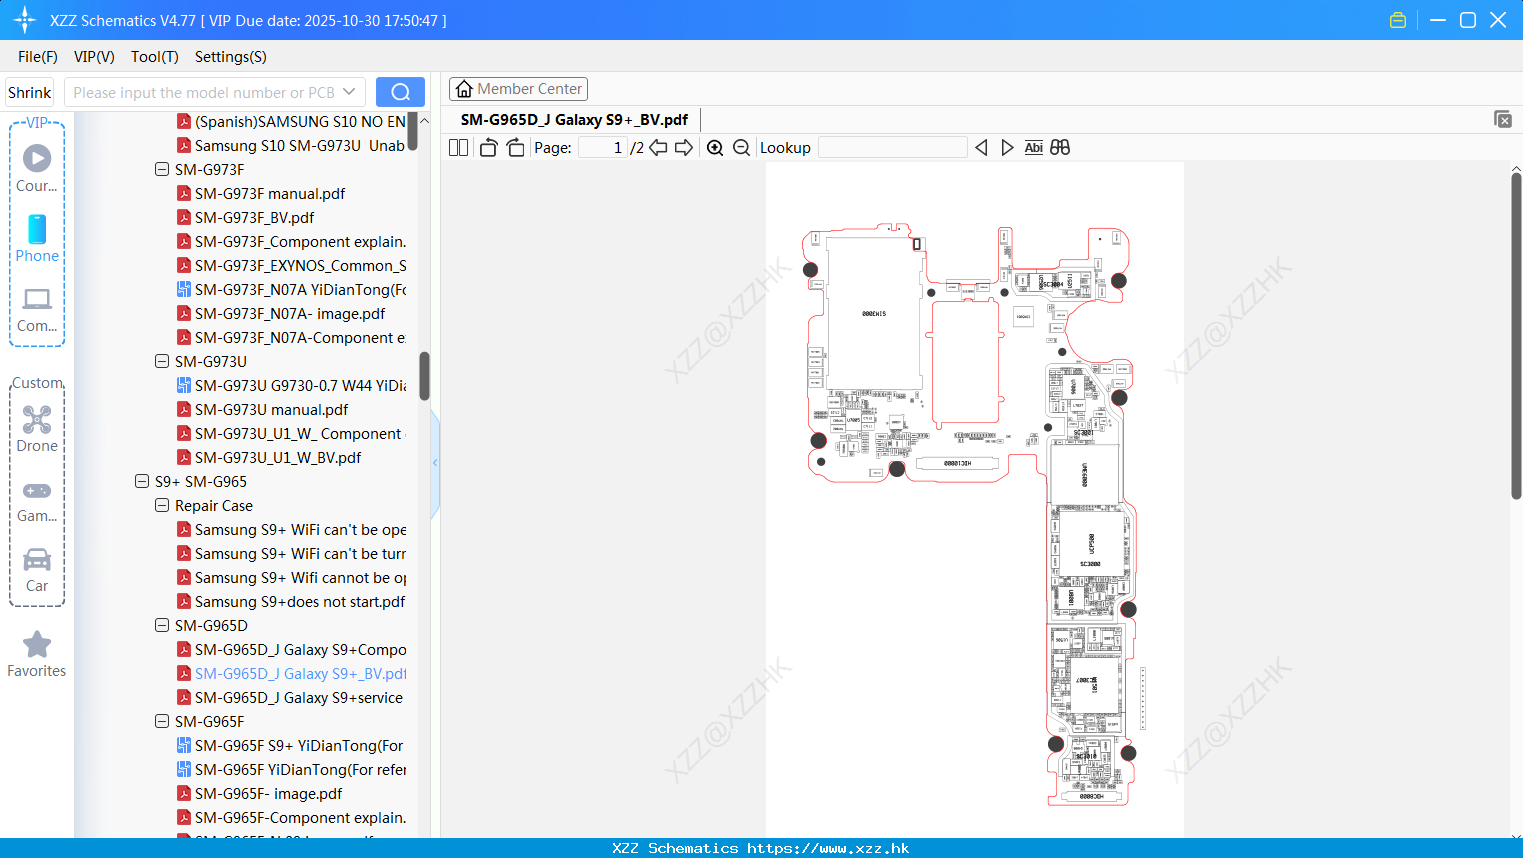Click the blue search button
This screenshot has height=858, width=1523.
[x=400, y=92]
